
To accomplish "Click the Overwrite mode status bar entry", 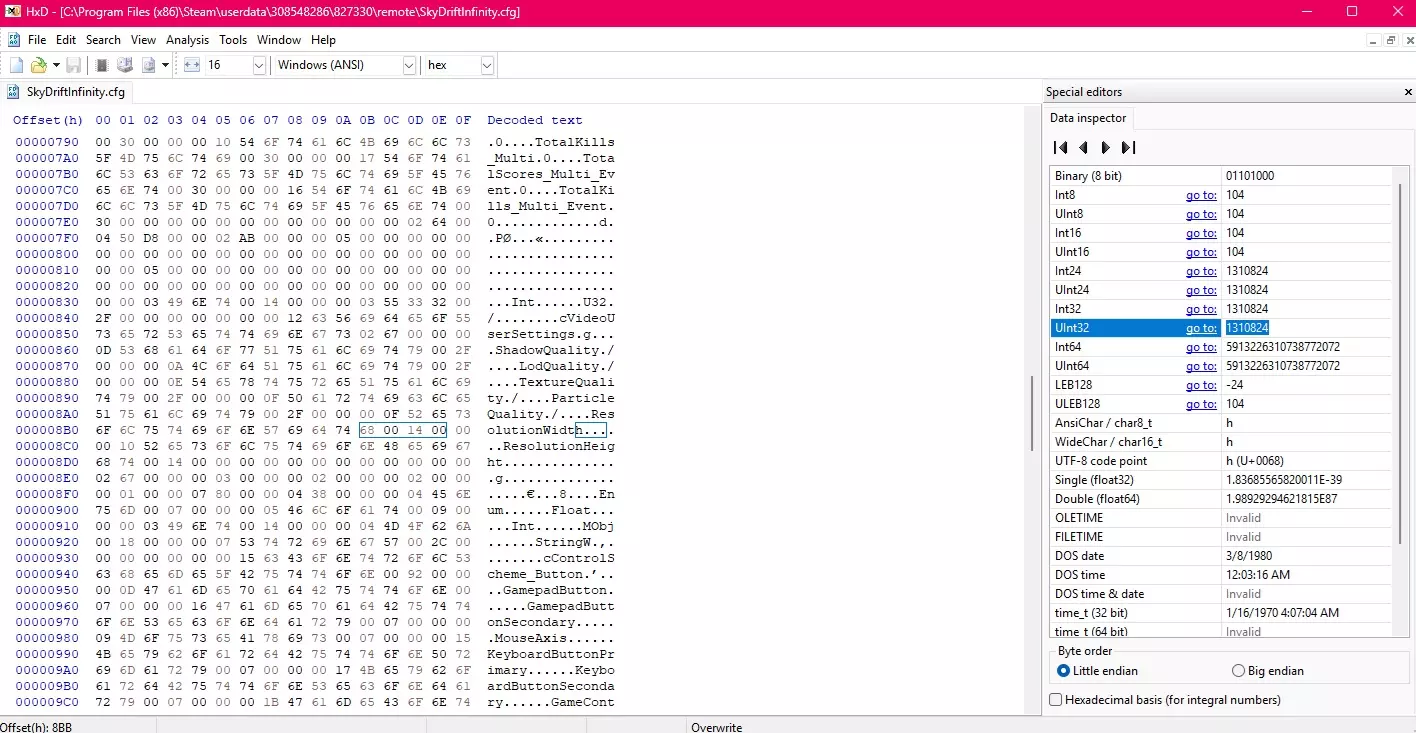I will [716, 727].
